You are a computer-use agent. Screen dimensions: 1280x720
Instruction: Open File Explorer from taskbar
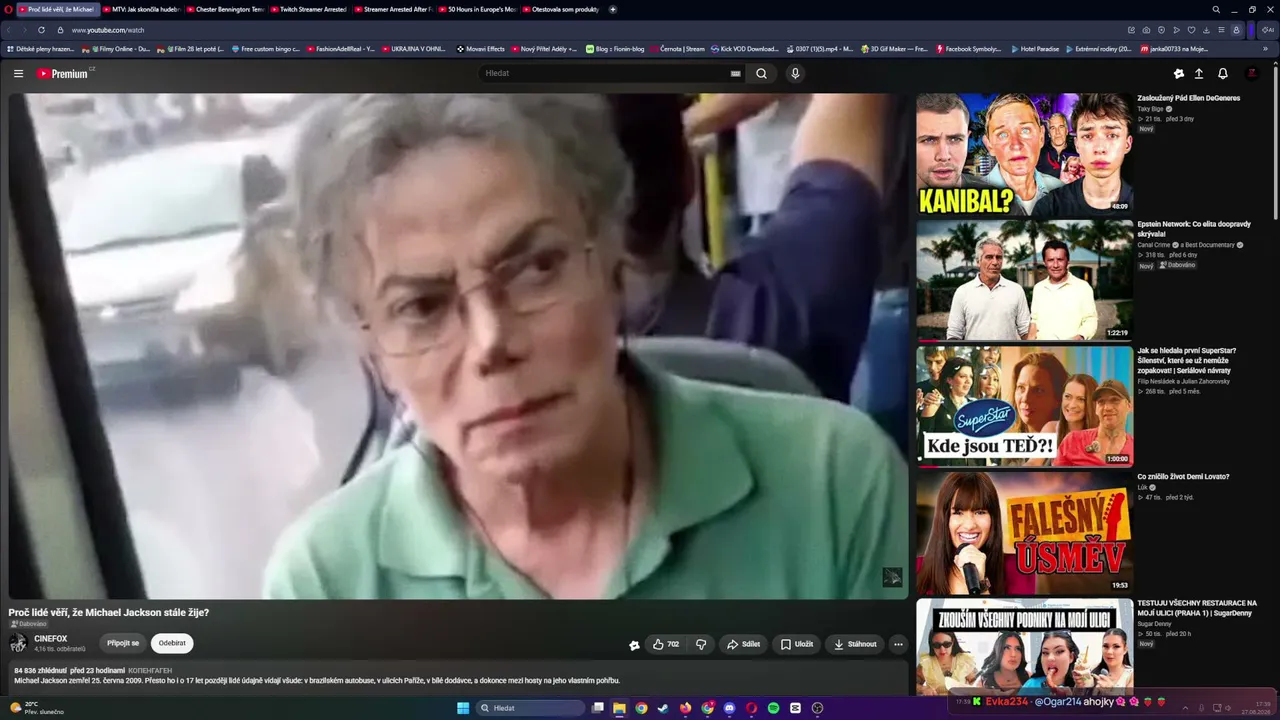(619, 708)
